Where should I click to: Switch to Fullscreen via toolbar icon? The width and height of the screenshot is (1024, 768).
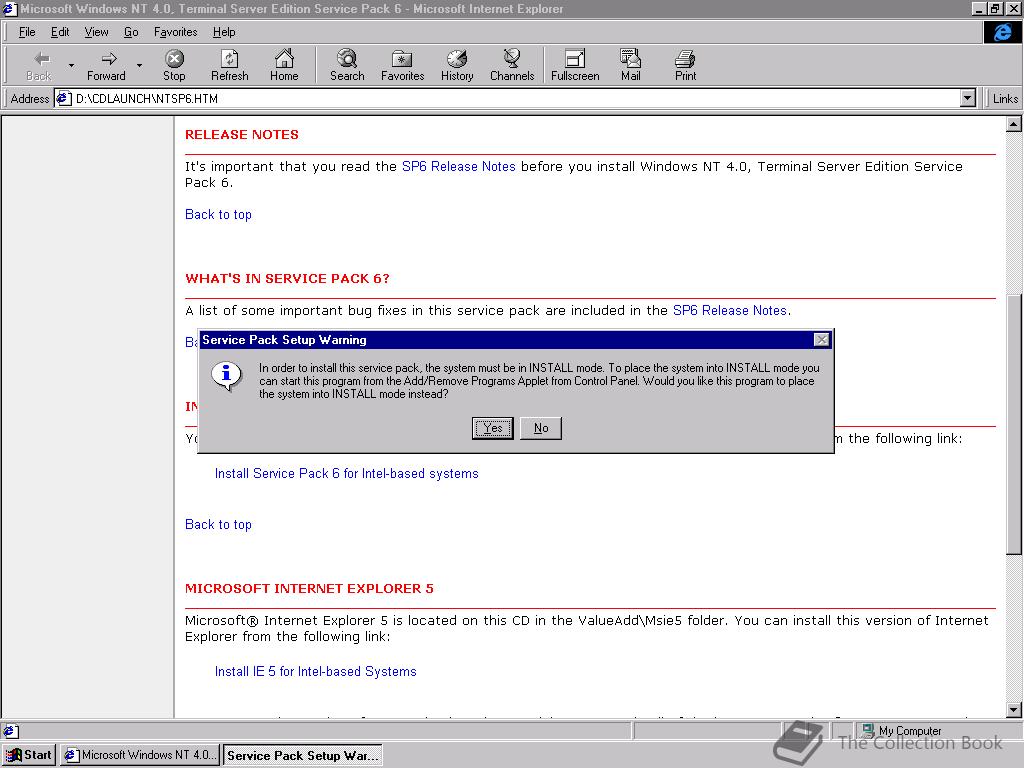coord(575,59)
